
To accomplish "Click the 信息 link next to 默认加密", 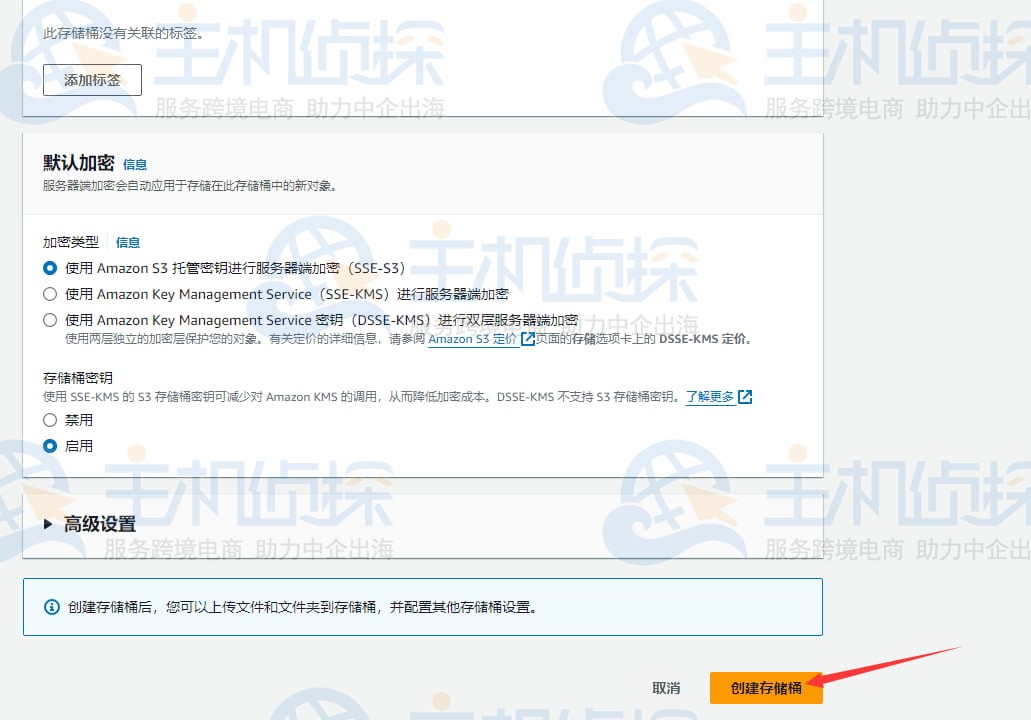I will (134, 165).
